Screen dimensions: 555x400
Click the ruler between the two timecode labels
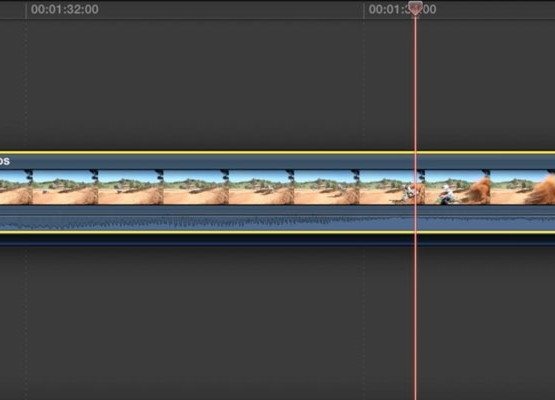230,9
